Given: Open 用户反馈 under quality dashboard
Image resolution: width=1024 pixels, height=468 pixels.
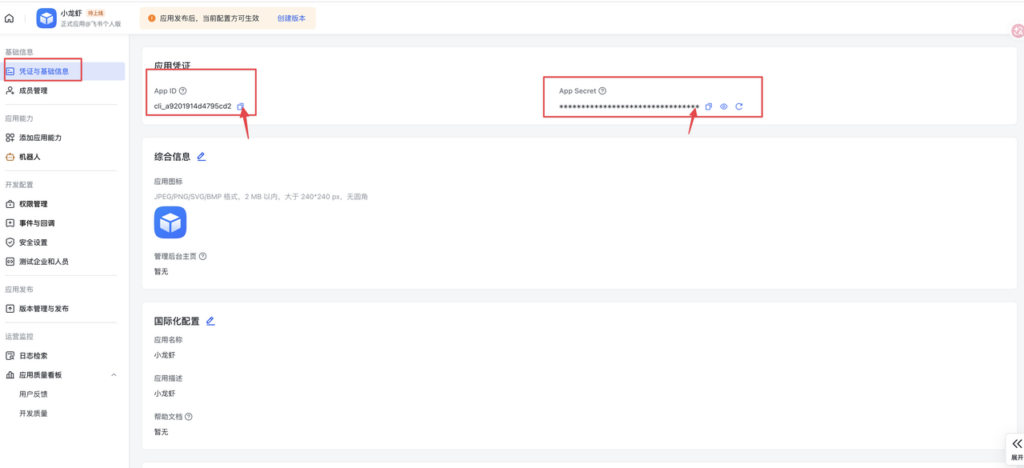Looking at the screenshot, I should 33,394.
